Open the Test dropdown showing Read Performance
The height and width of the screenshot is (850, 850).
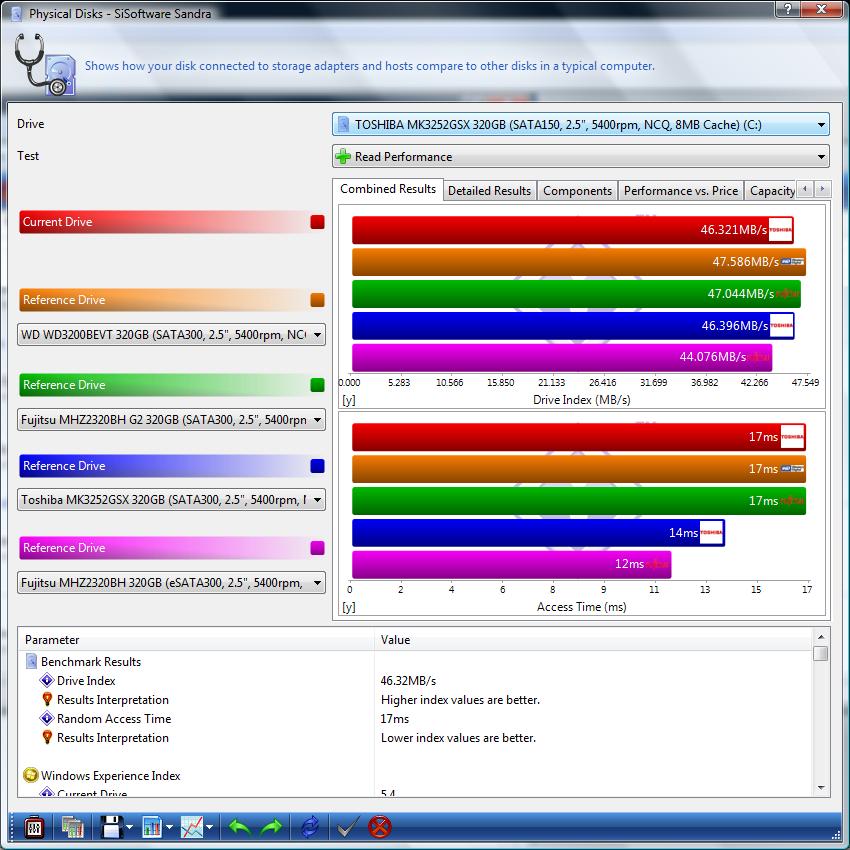581,157
